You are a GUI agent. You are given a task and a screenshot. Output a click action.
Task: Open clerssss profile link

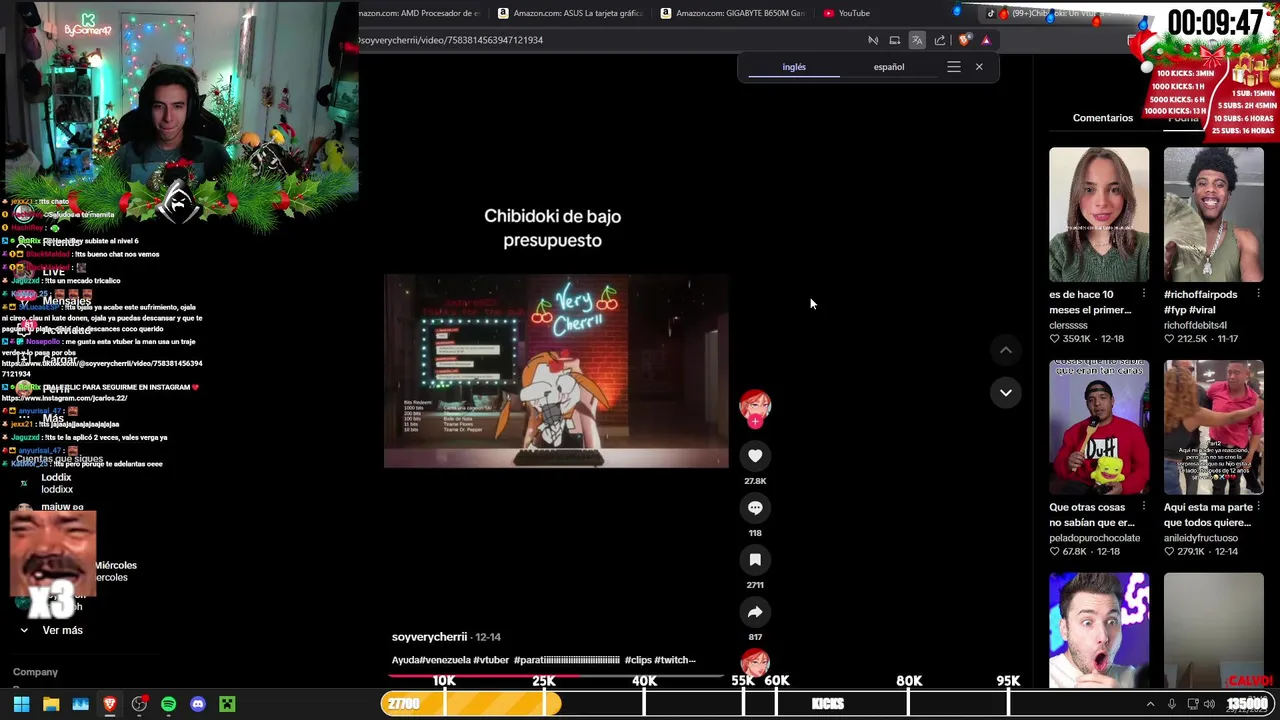pos(1068,325)
